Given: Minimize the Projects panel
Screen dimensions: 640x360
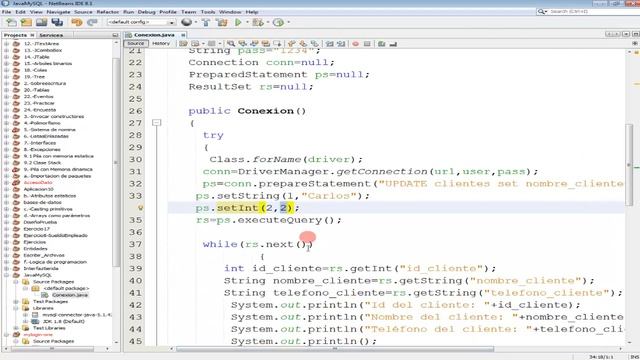Looking at the screenshot, I should pos(115,35).
